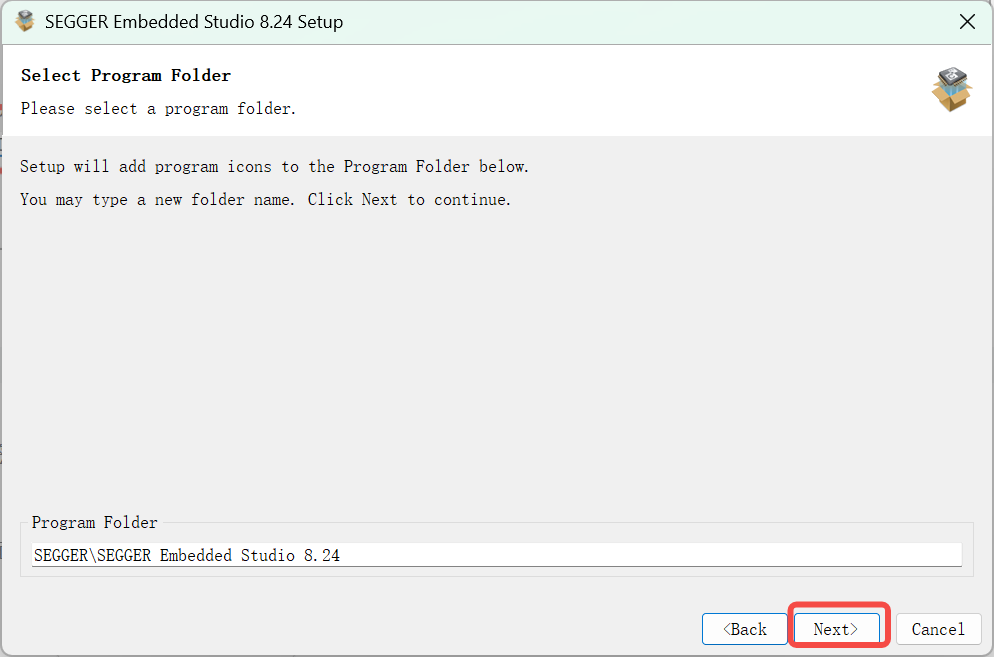Cancel the SEGGER Embedded Studio setup

point(938,629)
